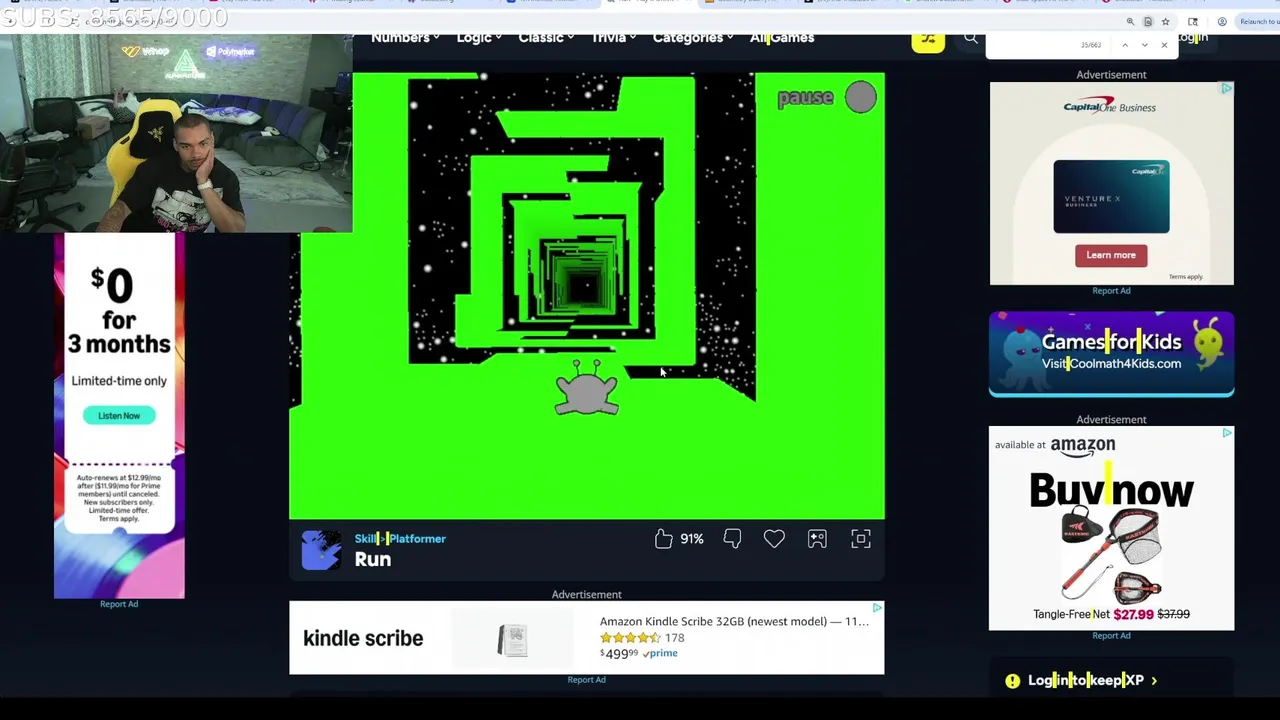
Task: Click Listen Now on the $0 ad
Action: click(119, 415)
